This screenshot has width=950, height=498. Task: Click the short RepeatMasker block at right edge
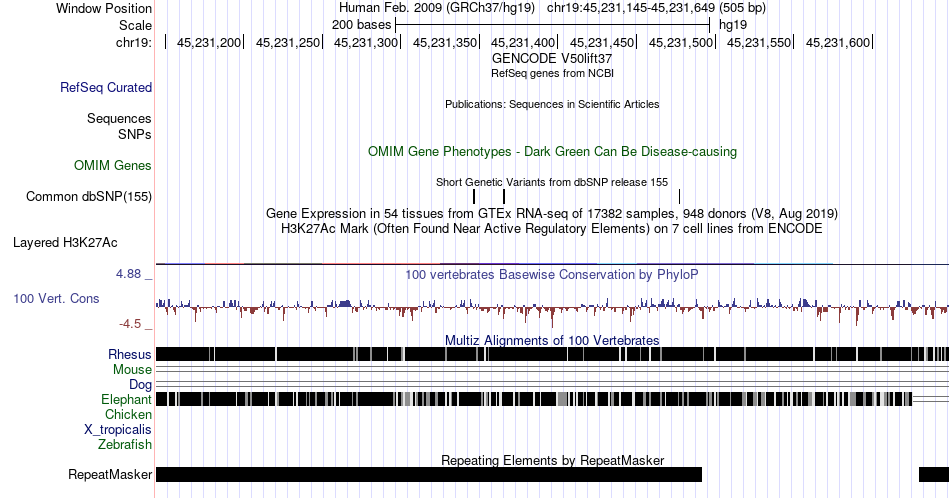pos(934,474)
